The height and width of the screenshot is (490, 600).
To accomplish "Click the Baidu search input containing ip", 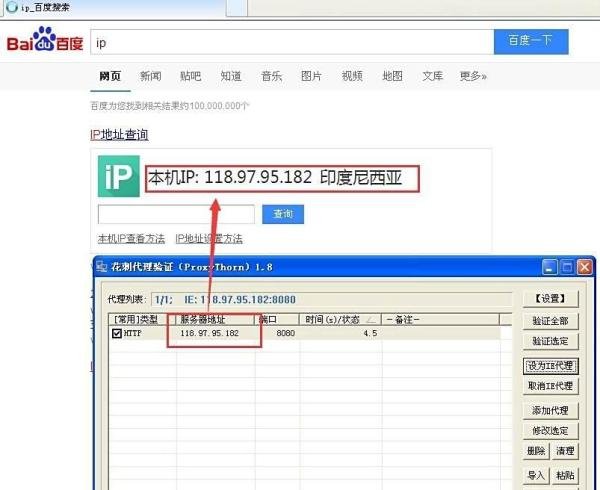I will tap(292, 42).
